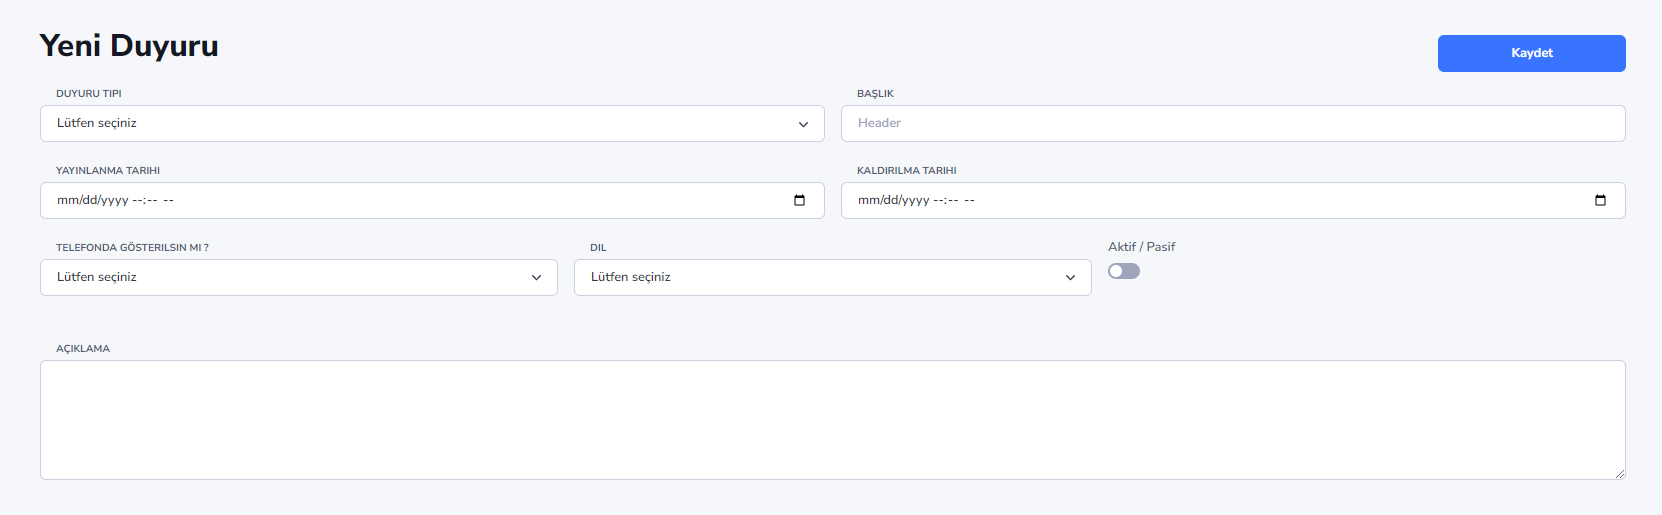The image size is (1662, 515).
Task: Click the Başlık field label
Action: click(875, 93)
